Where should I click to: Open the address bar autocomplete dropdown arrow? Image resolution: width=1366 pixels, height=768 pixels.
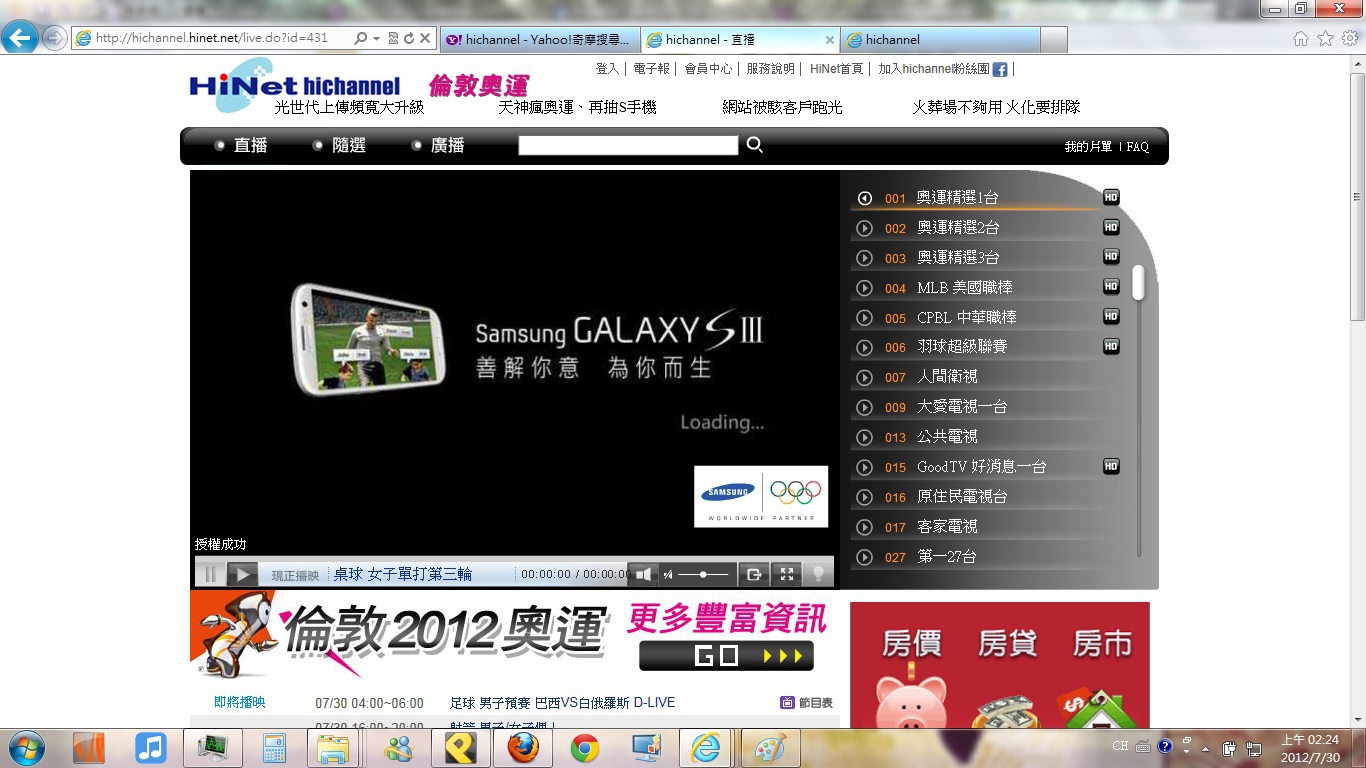pyautogui.click(x=376, y=38)
